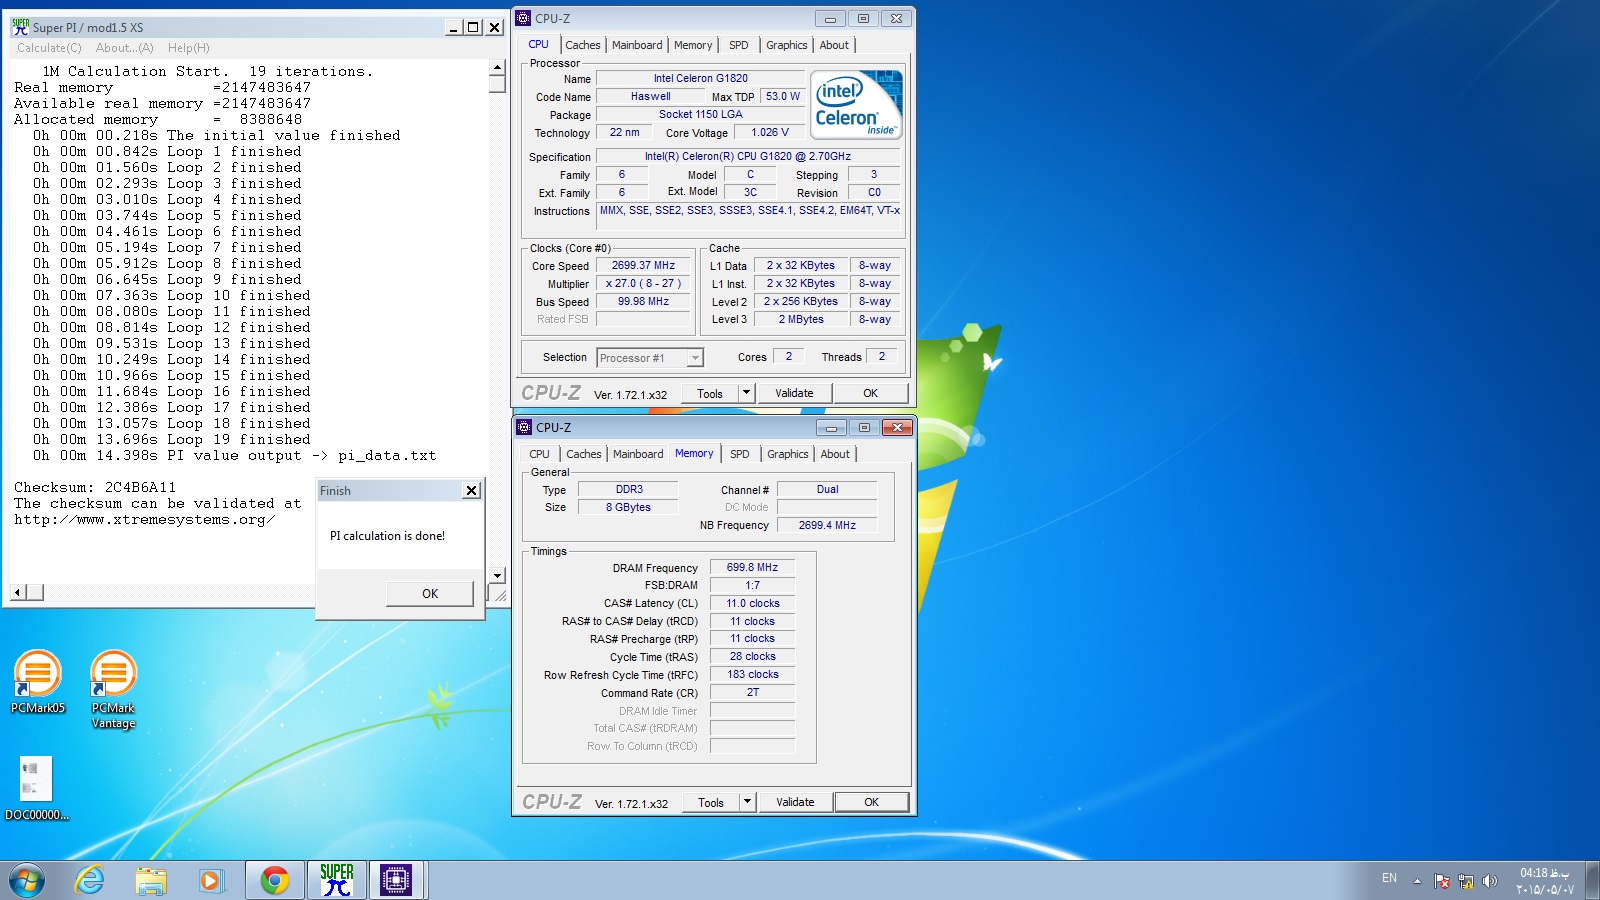The width and height of the screenshot is (1600, 900).
Task: Open DOC00000 desktop file
Action: pyautogui.click(x=36, y=788)
